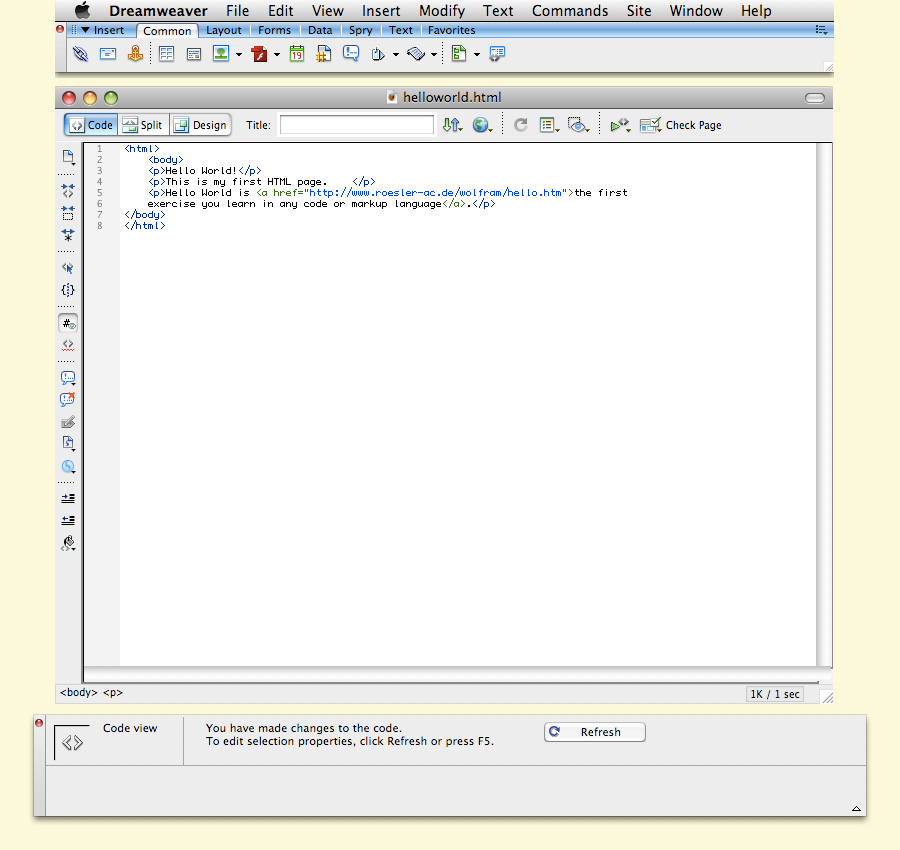900x850 pixels.
Task: Toggle Highlight Invalid Code
Action: (68, 345)
